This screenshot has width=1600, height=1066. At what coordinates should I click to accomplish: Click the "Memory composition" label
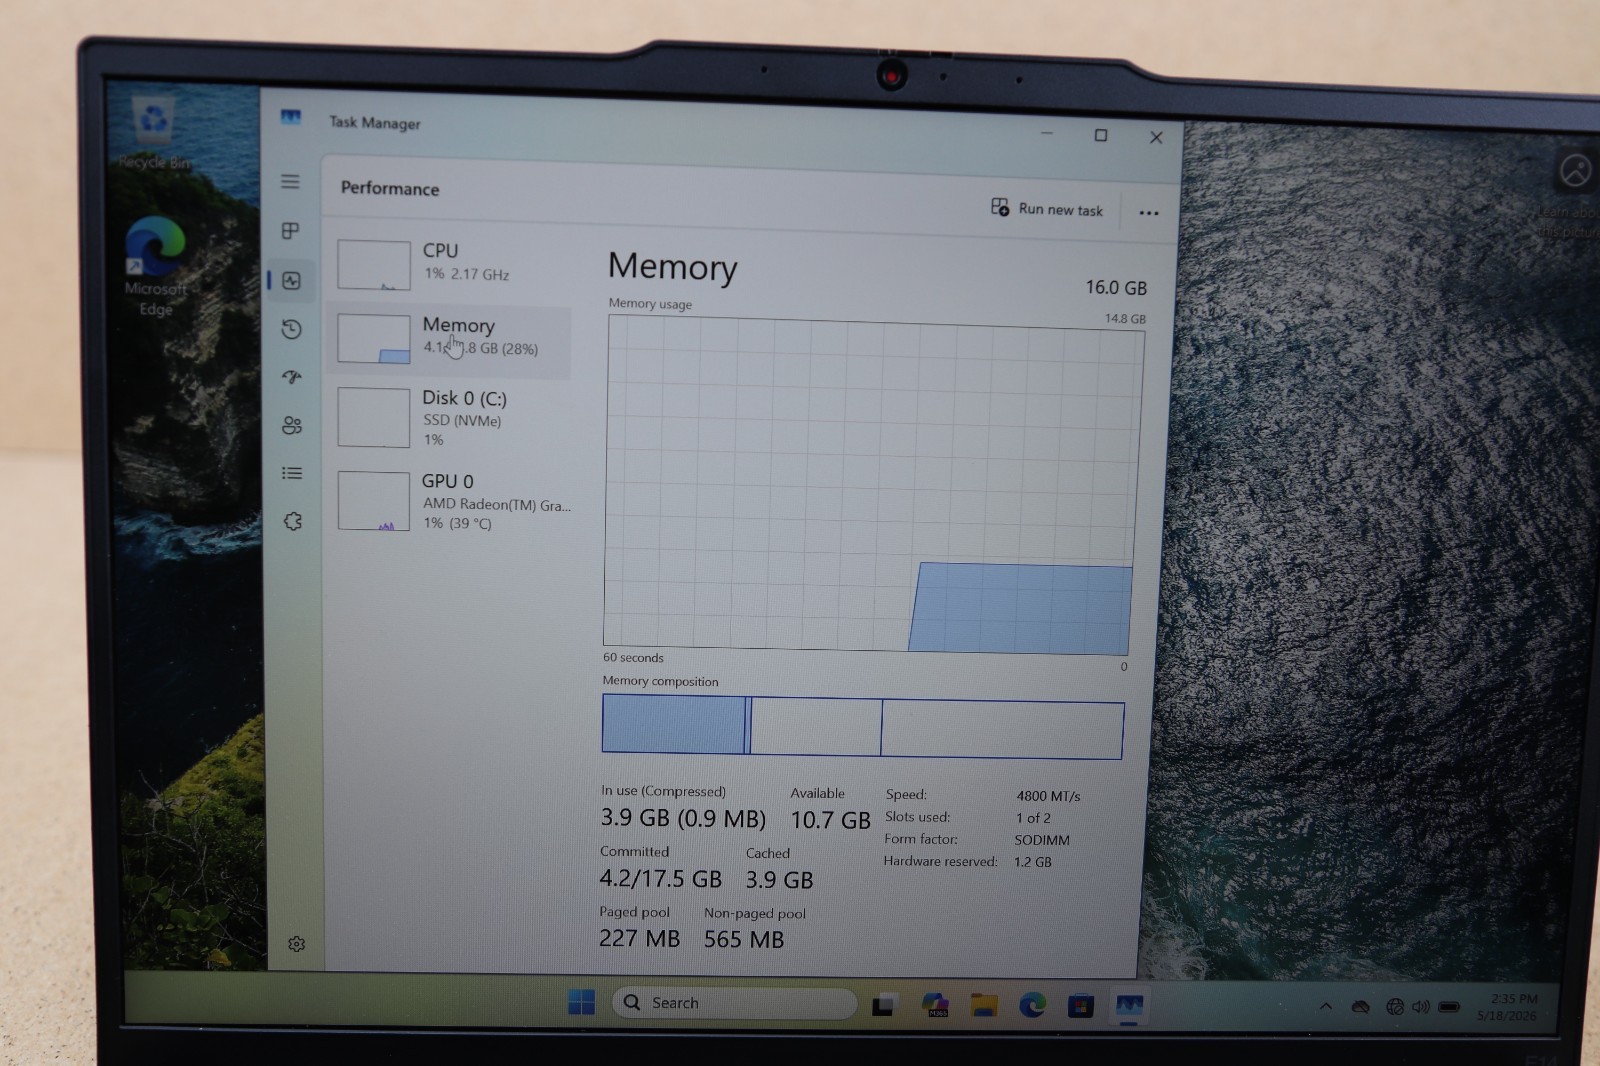click(x=660, y=682)
